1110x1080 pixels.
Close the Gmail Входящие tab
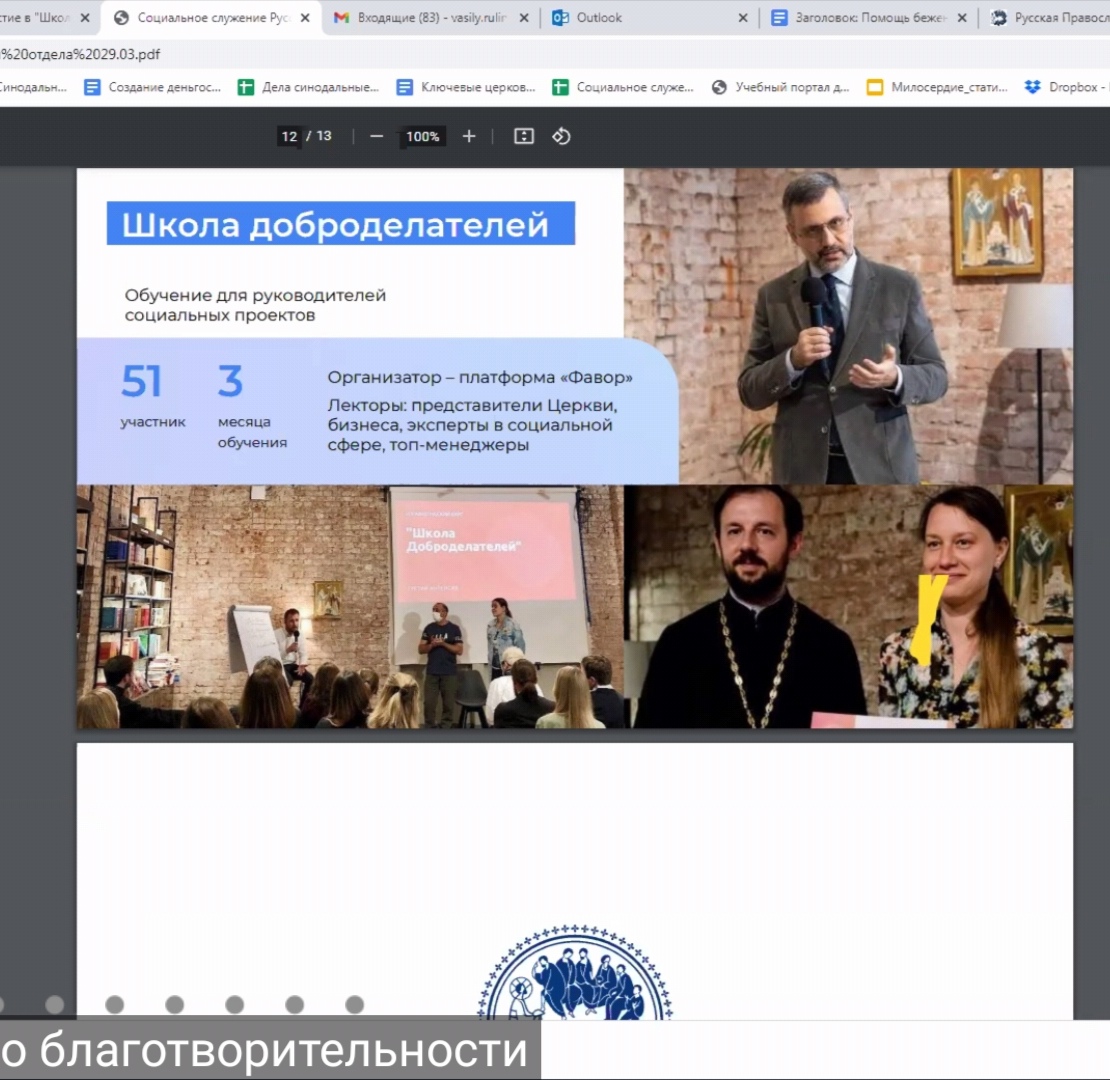523,18
